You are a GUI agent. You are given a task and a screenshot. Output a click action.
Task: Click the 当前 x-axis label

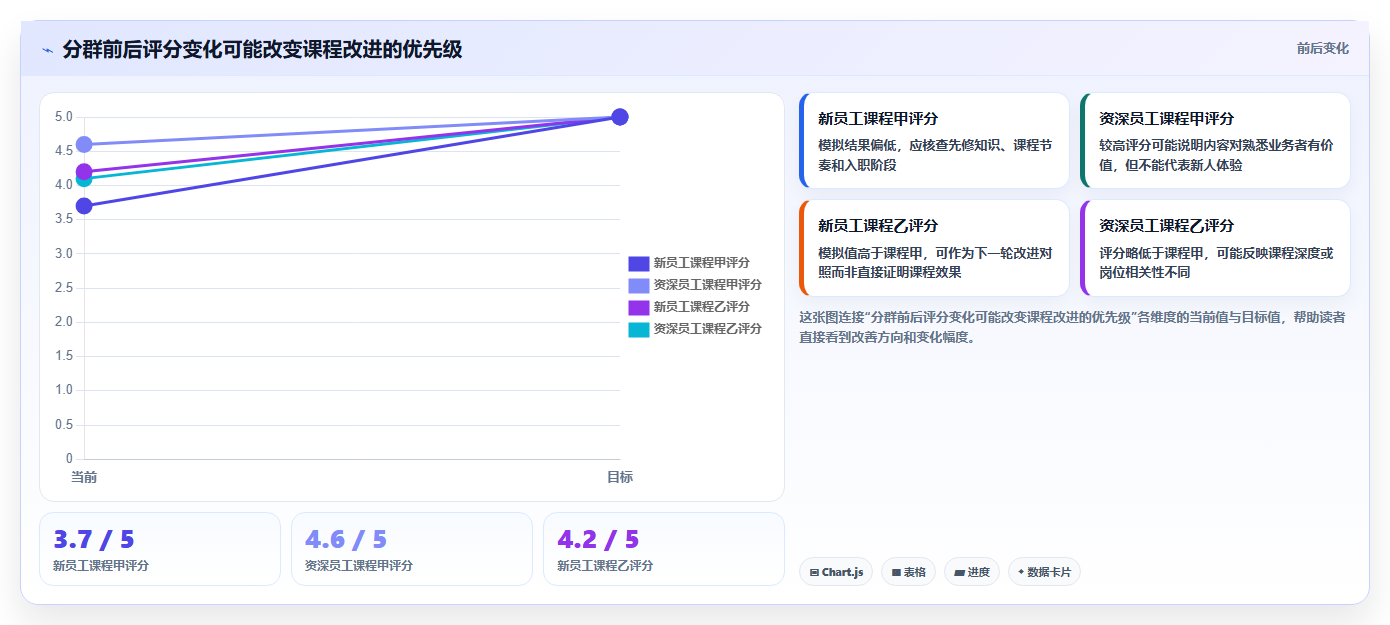pyautogui.click(x=84, y=477)
